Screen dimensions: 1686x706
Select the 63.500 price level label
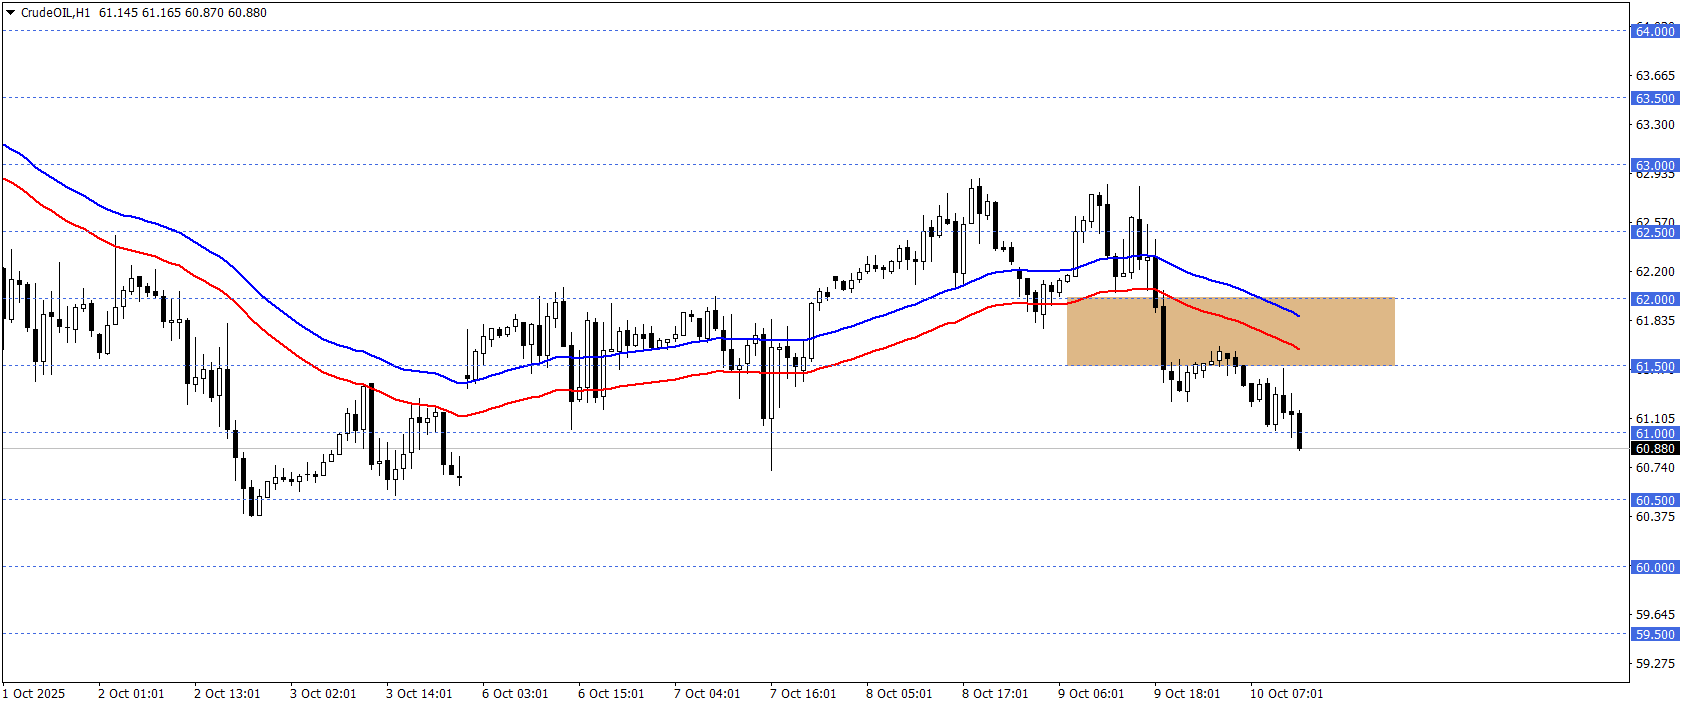pyautogui.click(x=1655, y=98)
